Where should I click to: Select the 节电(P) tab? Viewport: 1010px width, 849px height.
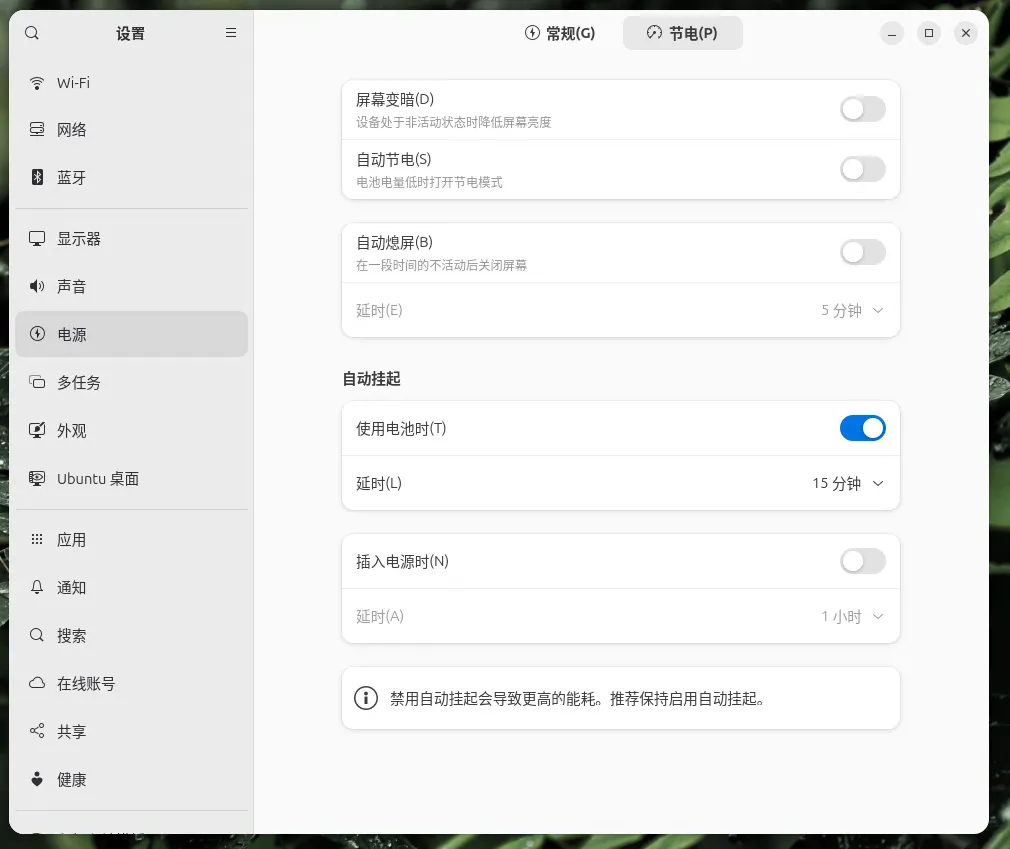(x=682, y=33)
